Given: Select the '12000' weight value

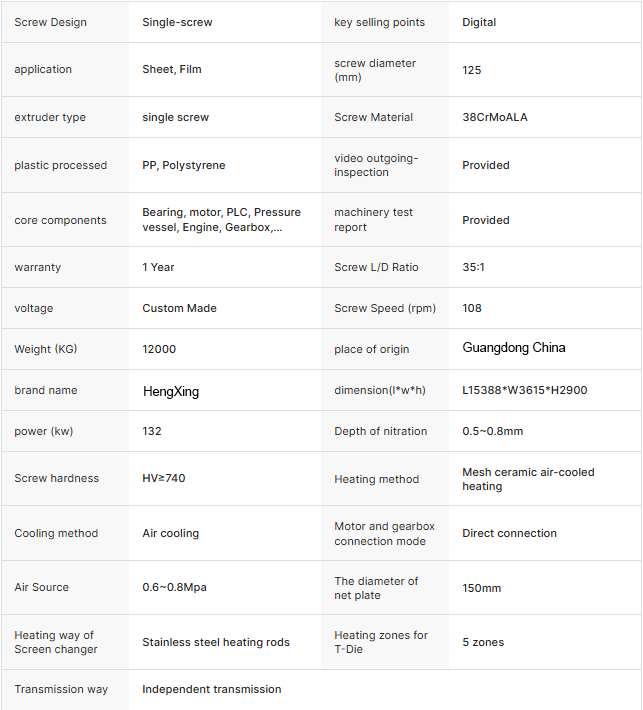Looking at the screenshot, I should (159, 349).
